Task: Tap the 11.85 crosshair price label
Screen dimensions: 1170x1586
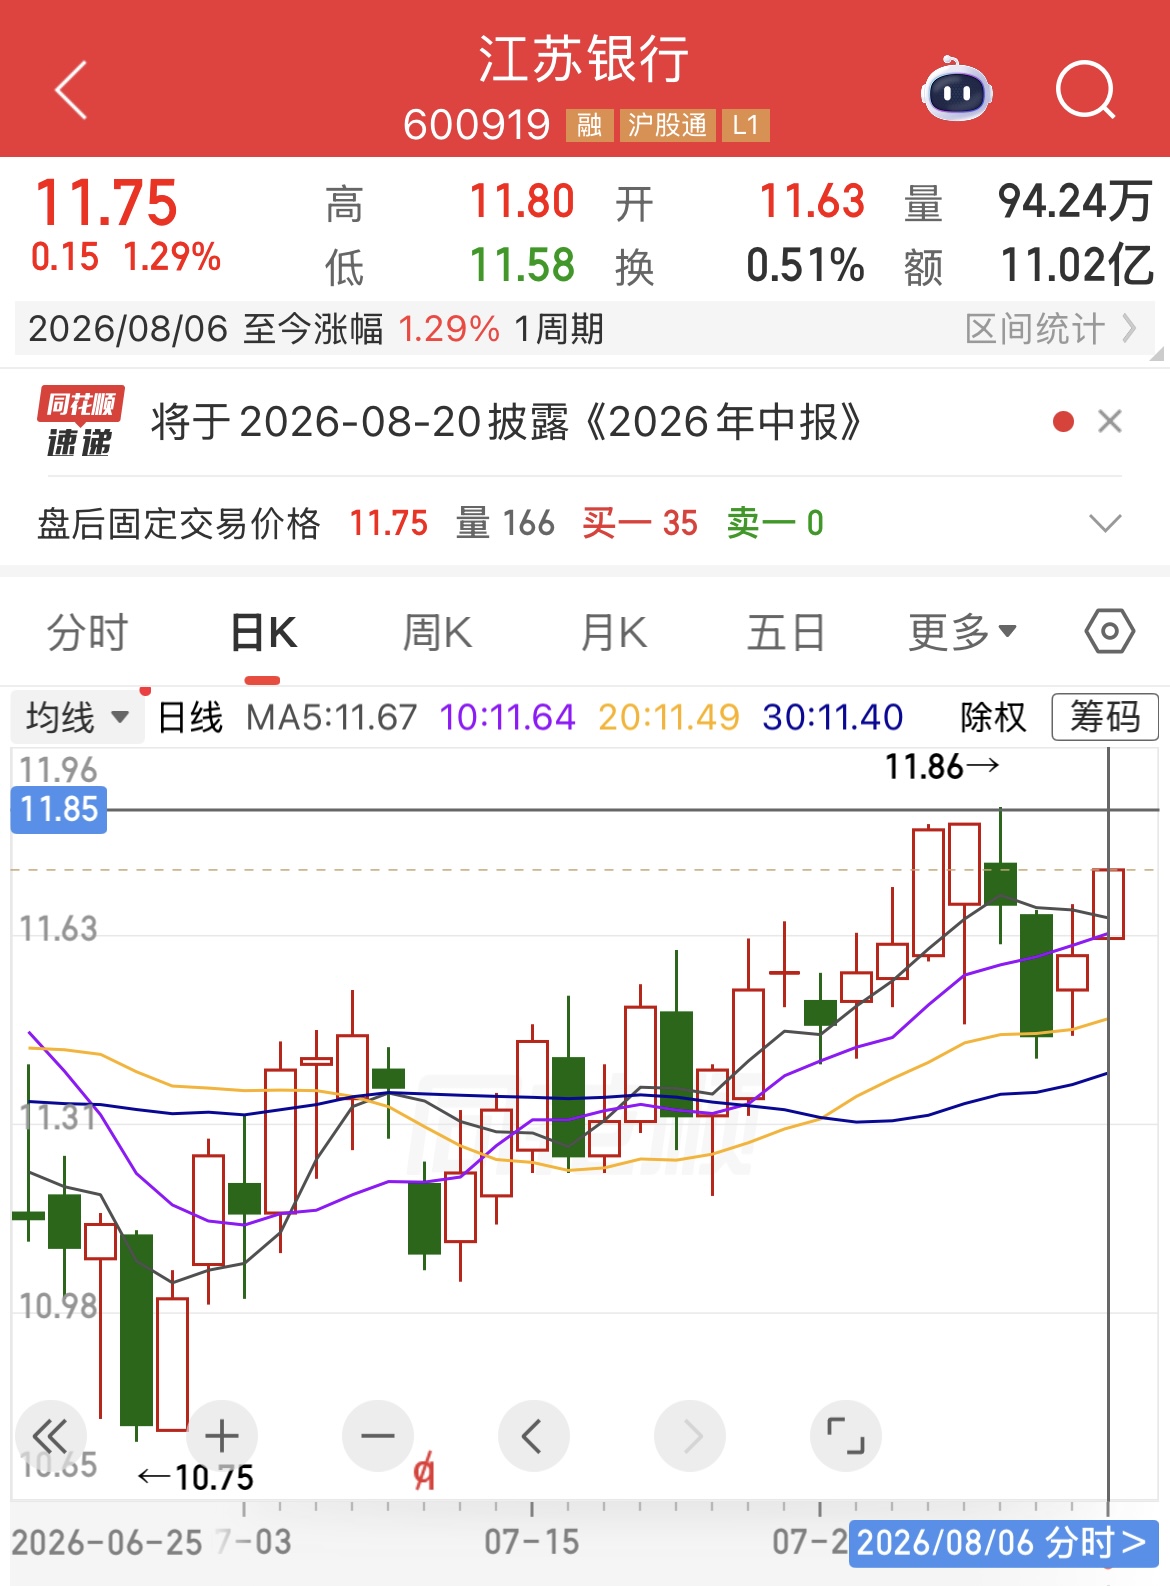Action: [59, 809]
